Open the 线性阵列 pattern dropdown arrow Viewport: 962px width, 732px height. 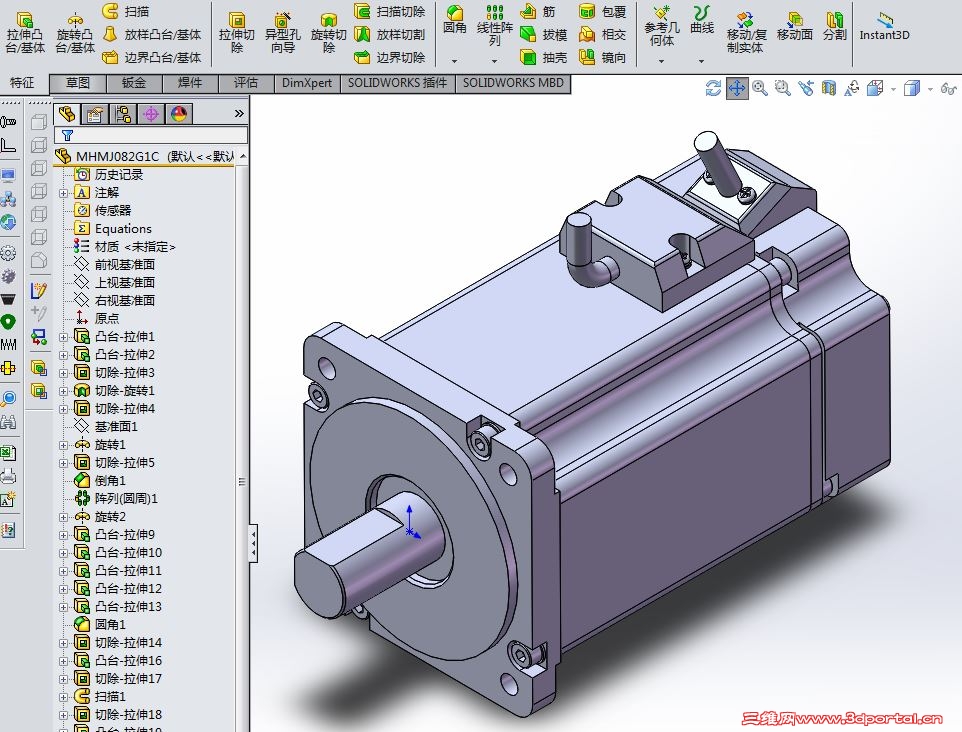point(494,61)
